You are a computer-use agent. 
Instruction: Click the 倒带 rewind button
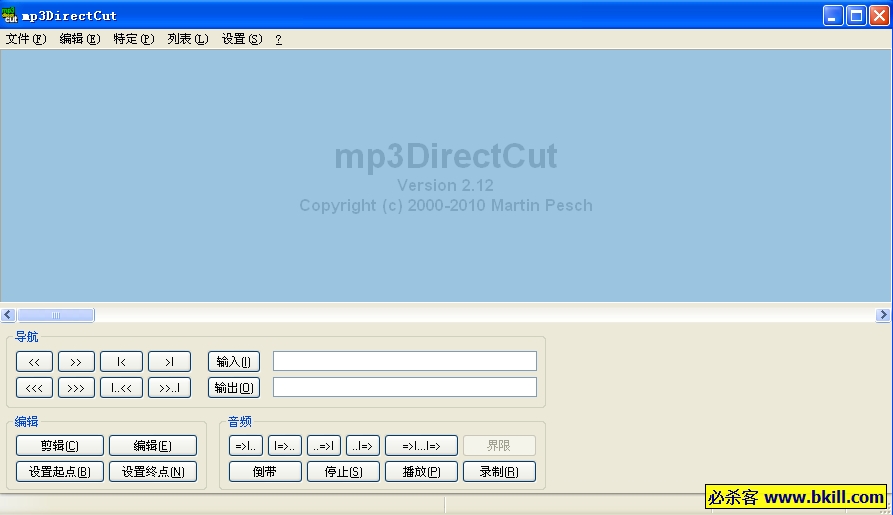click(265, 472)
